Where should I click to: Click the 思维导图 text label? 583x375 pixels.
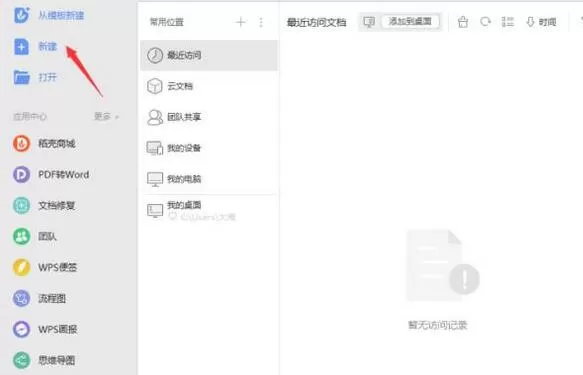point(57,360)
